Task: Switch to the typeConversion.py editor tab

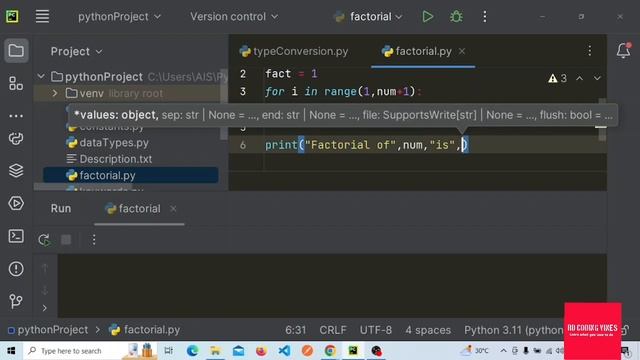Action: point(294,51)
